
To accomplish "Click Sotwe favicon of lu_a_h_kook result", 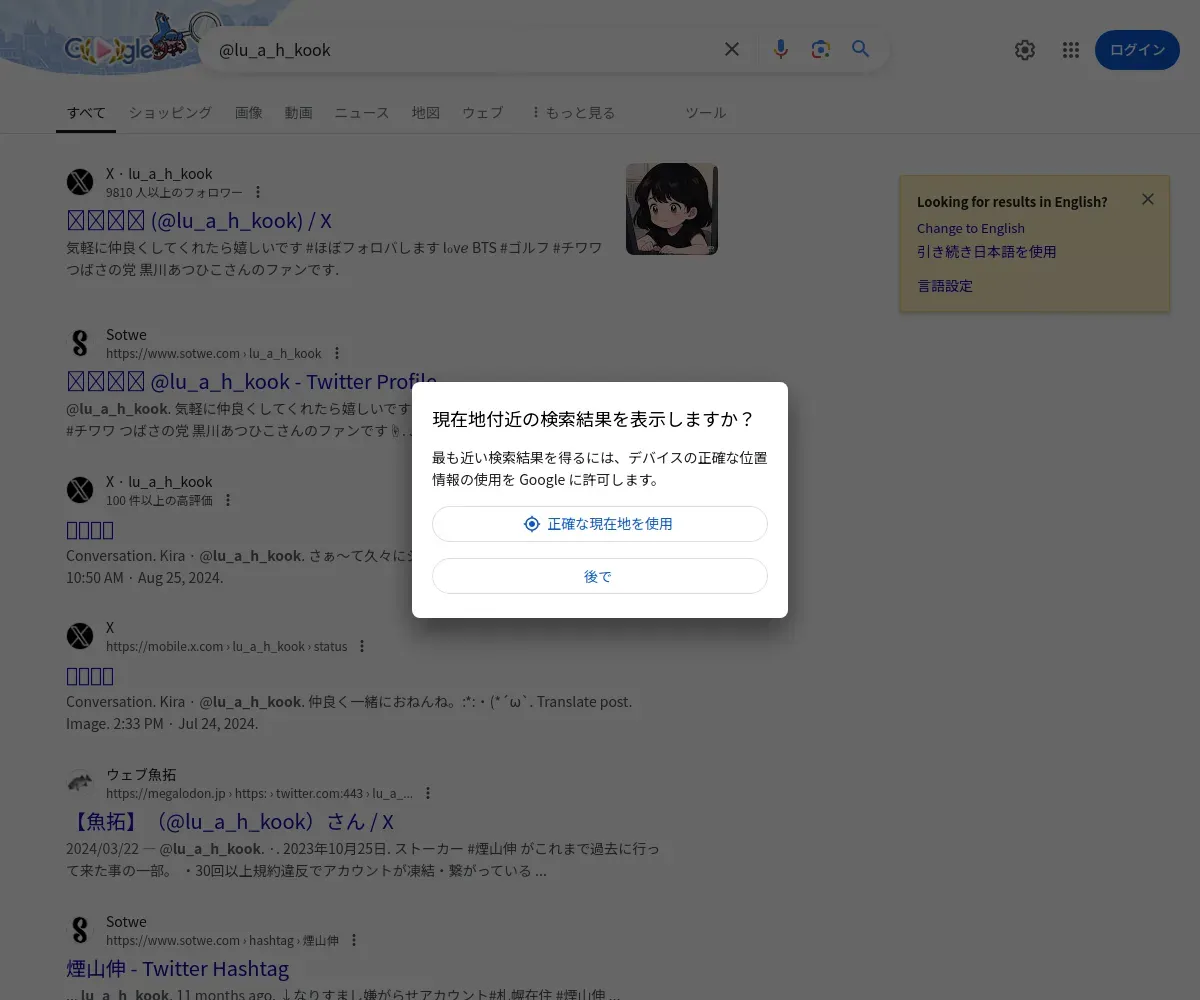I will click(80, 343).
